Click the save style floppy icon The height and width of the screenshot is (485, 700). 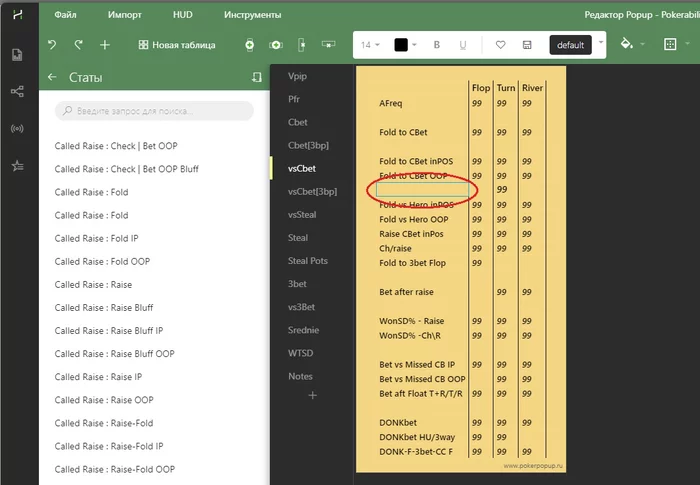point(527,45)
